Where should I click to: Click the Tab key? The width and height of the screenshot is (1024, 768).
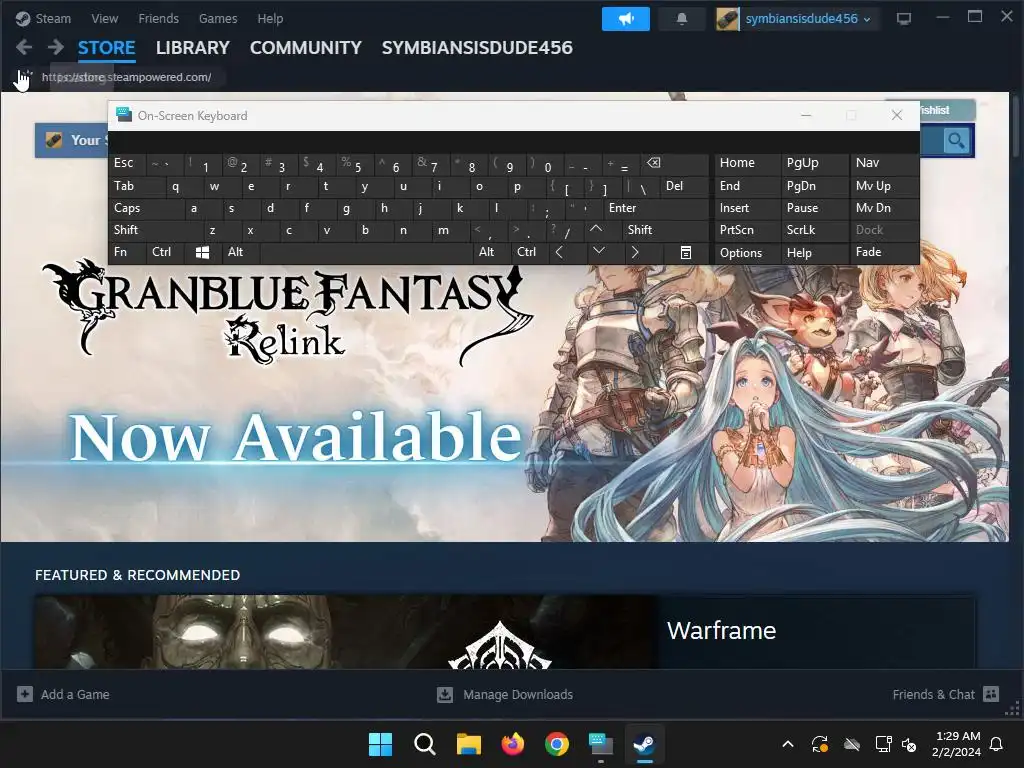136,186
